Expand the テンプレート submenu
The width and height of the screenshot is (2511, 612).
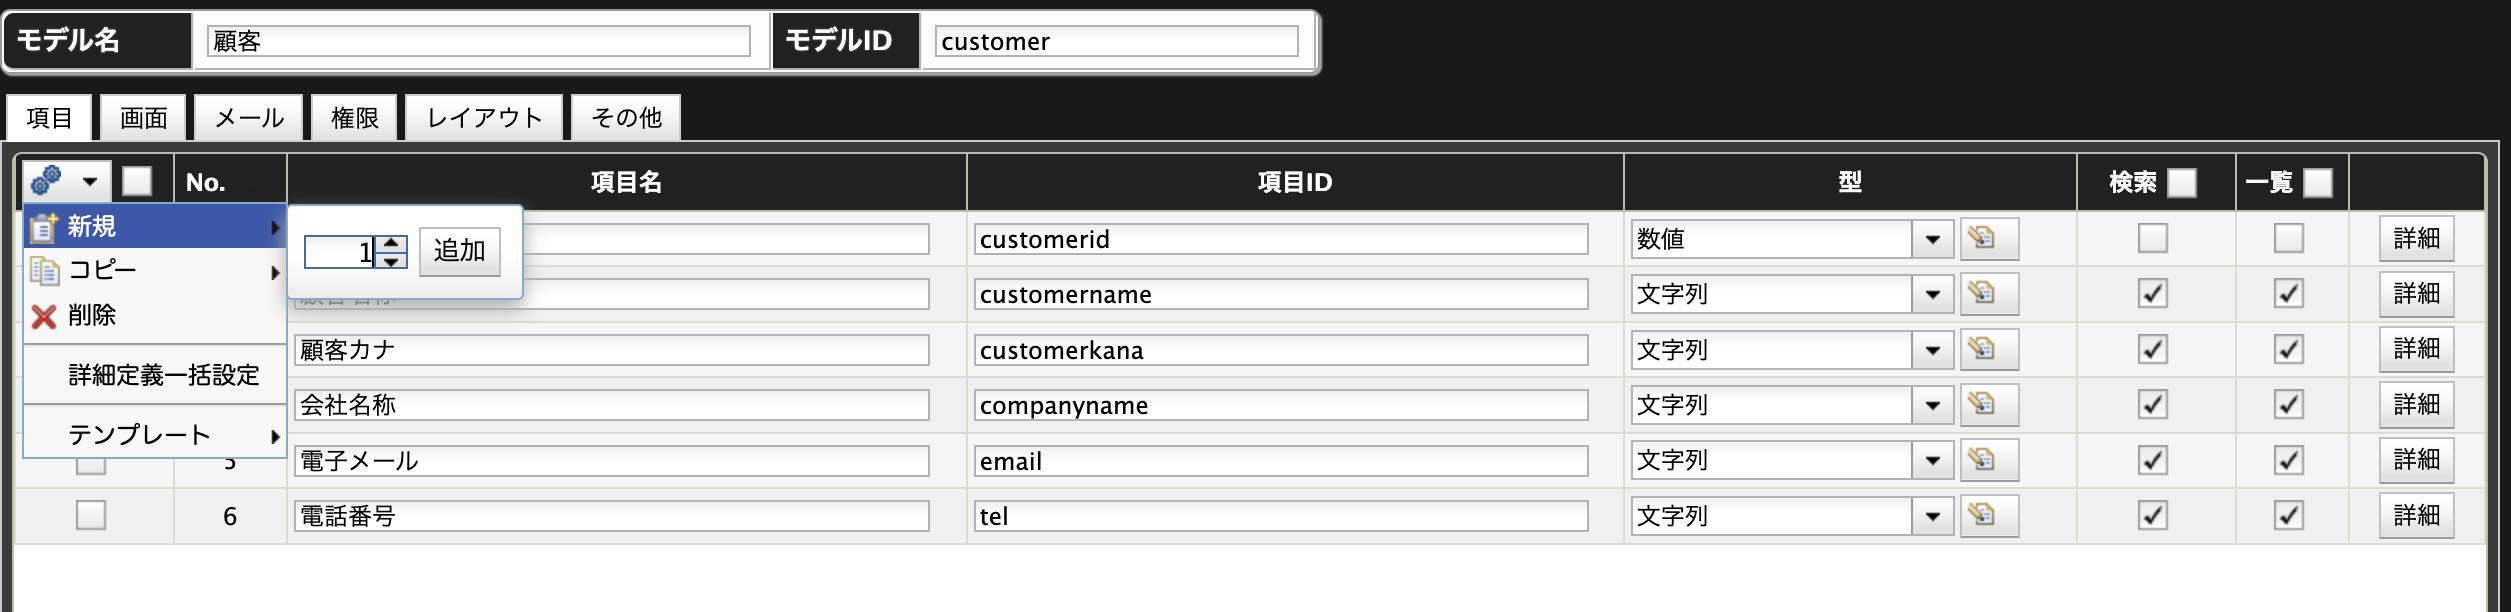pos(155,435)
